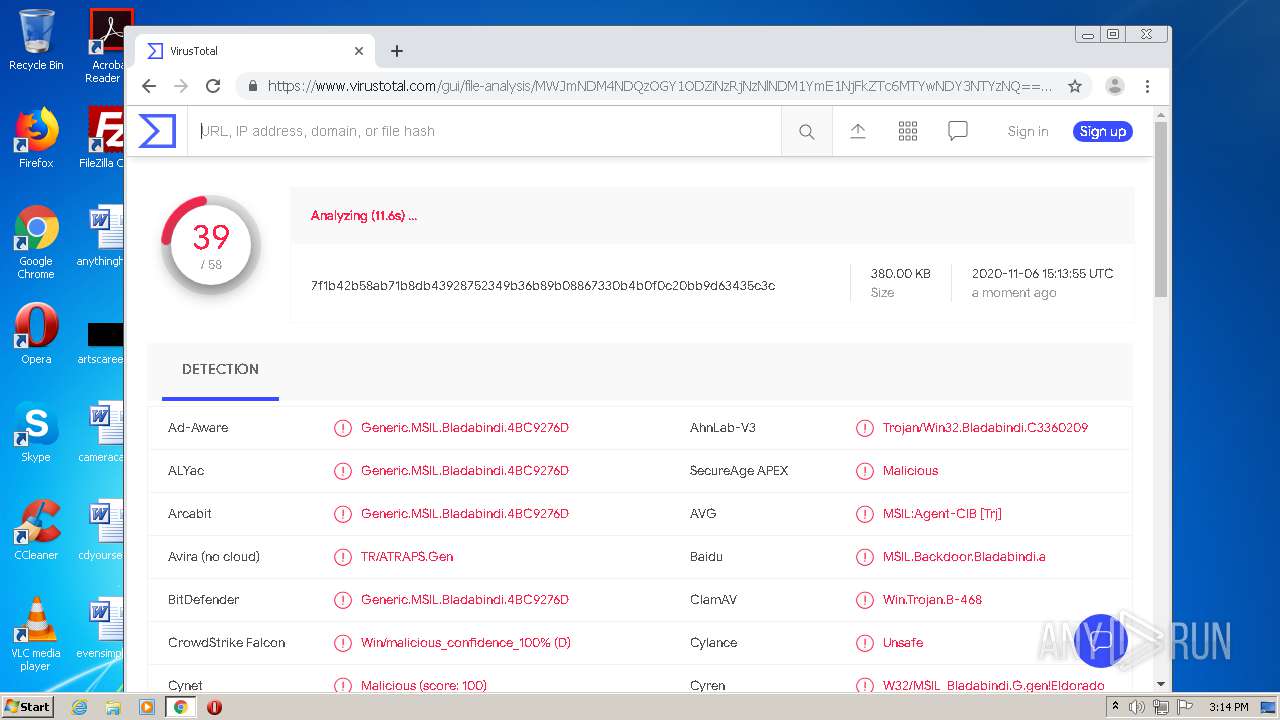Open a new browser tab
The height and width of the screenshot is (720, 1280).
point(397,51)
